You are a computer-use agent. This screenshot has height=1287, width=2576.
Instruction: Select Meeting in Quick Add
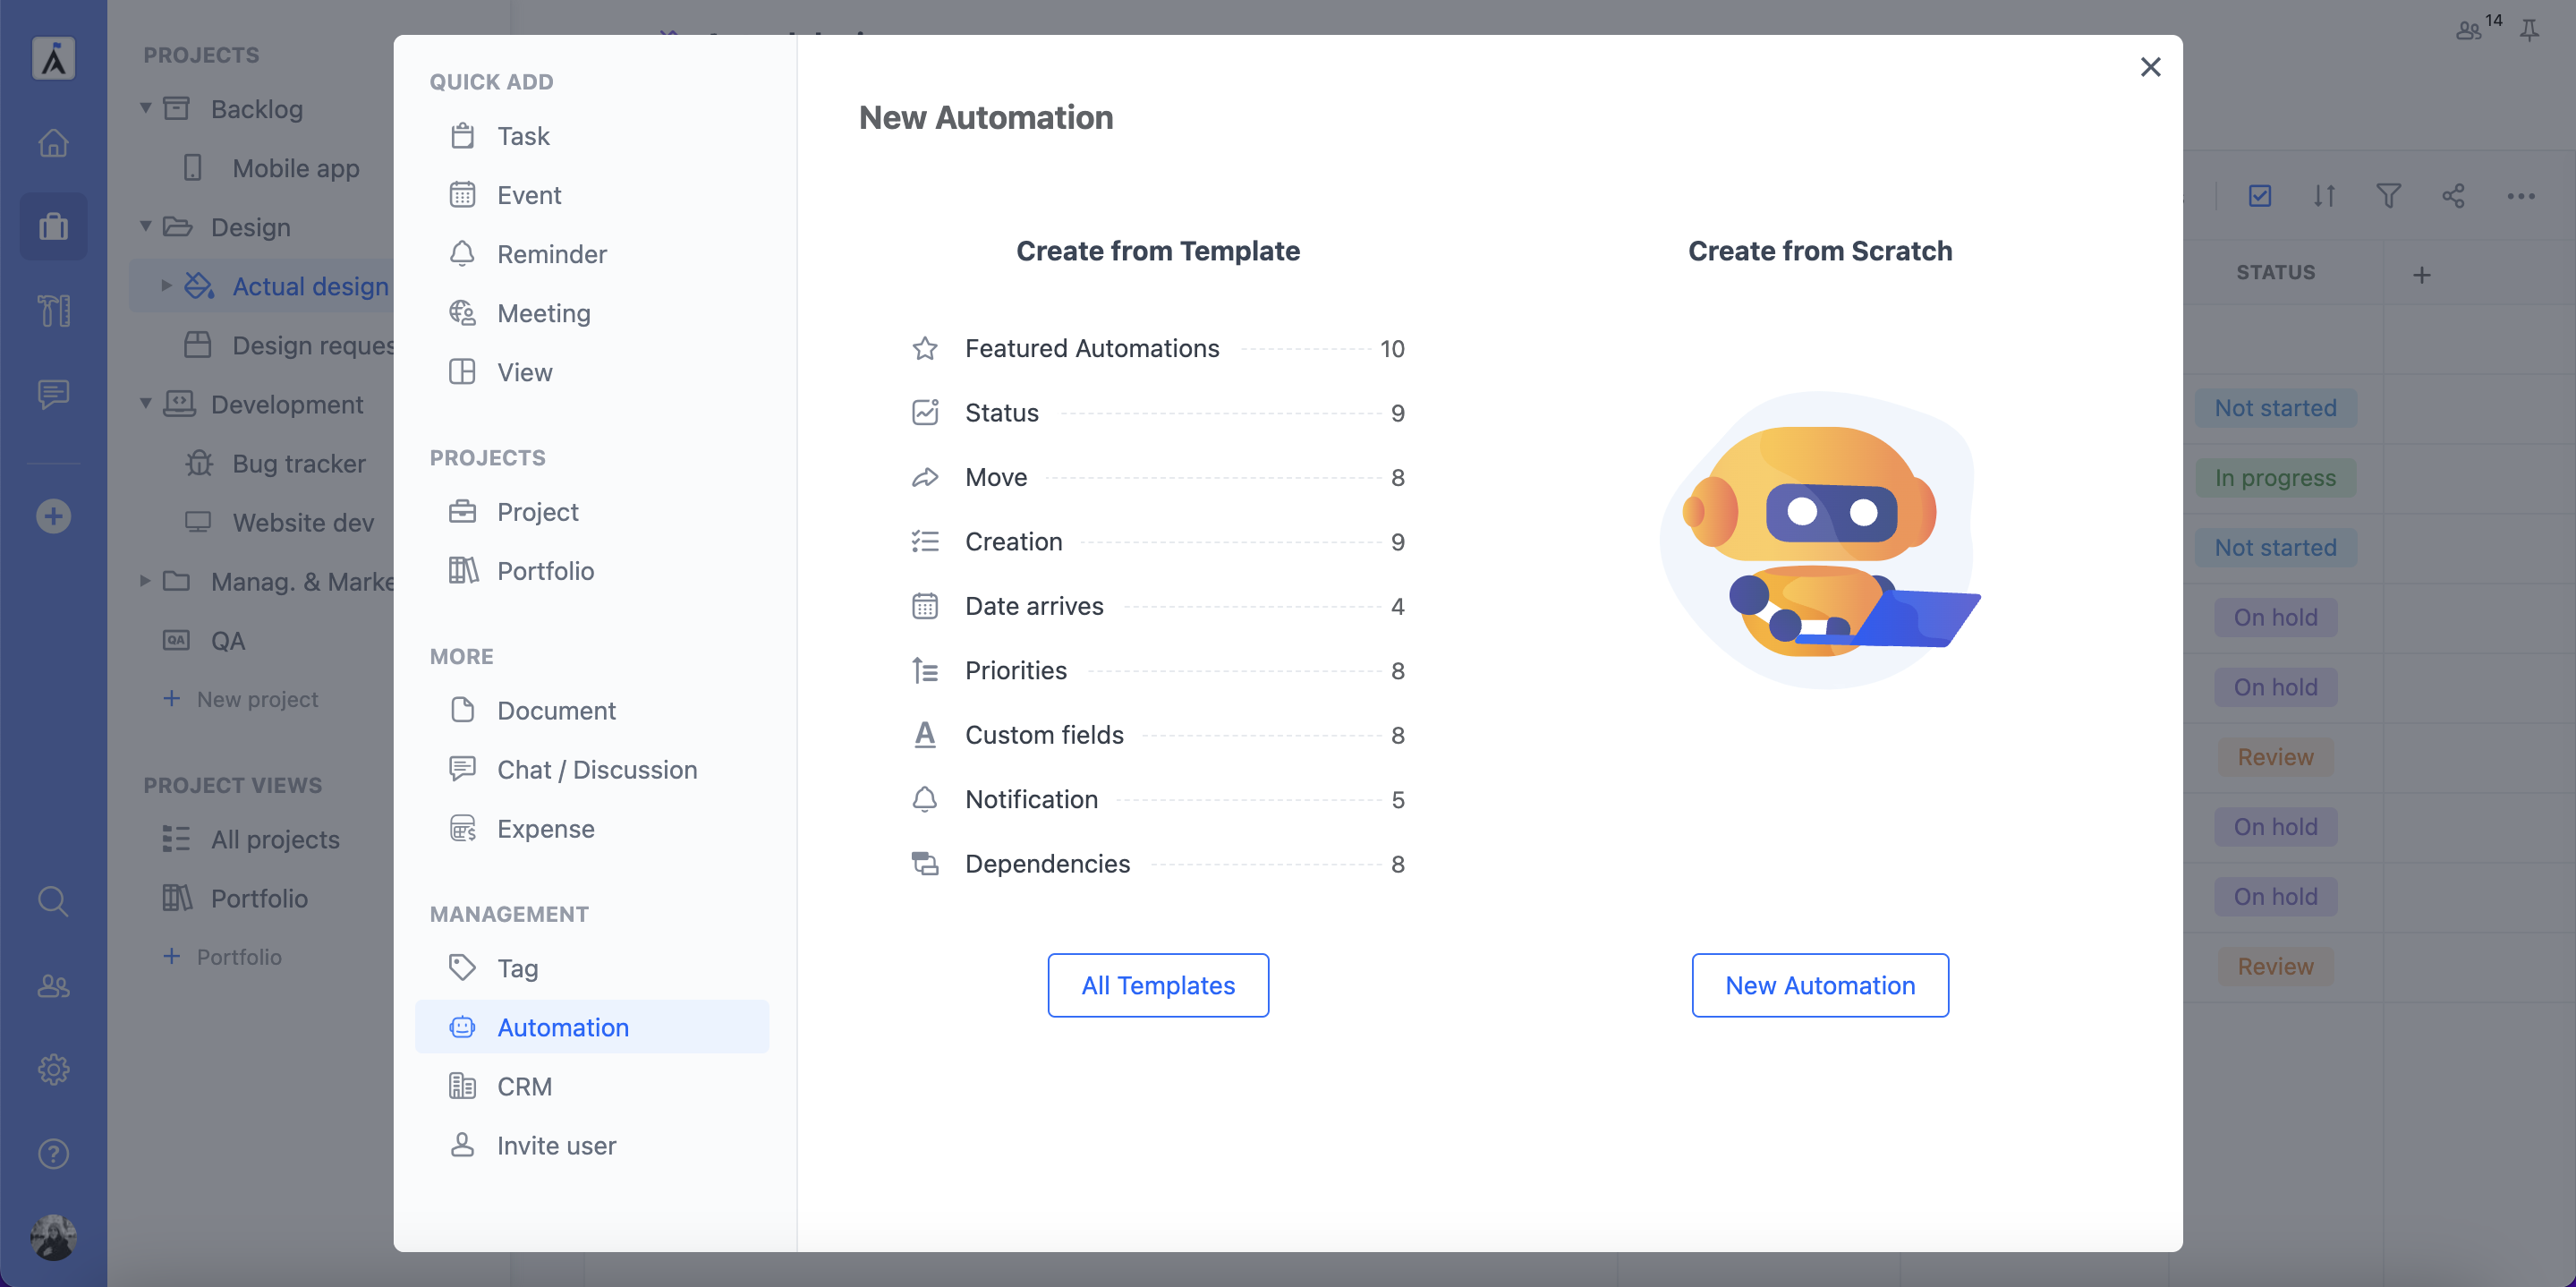(592, 313)
